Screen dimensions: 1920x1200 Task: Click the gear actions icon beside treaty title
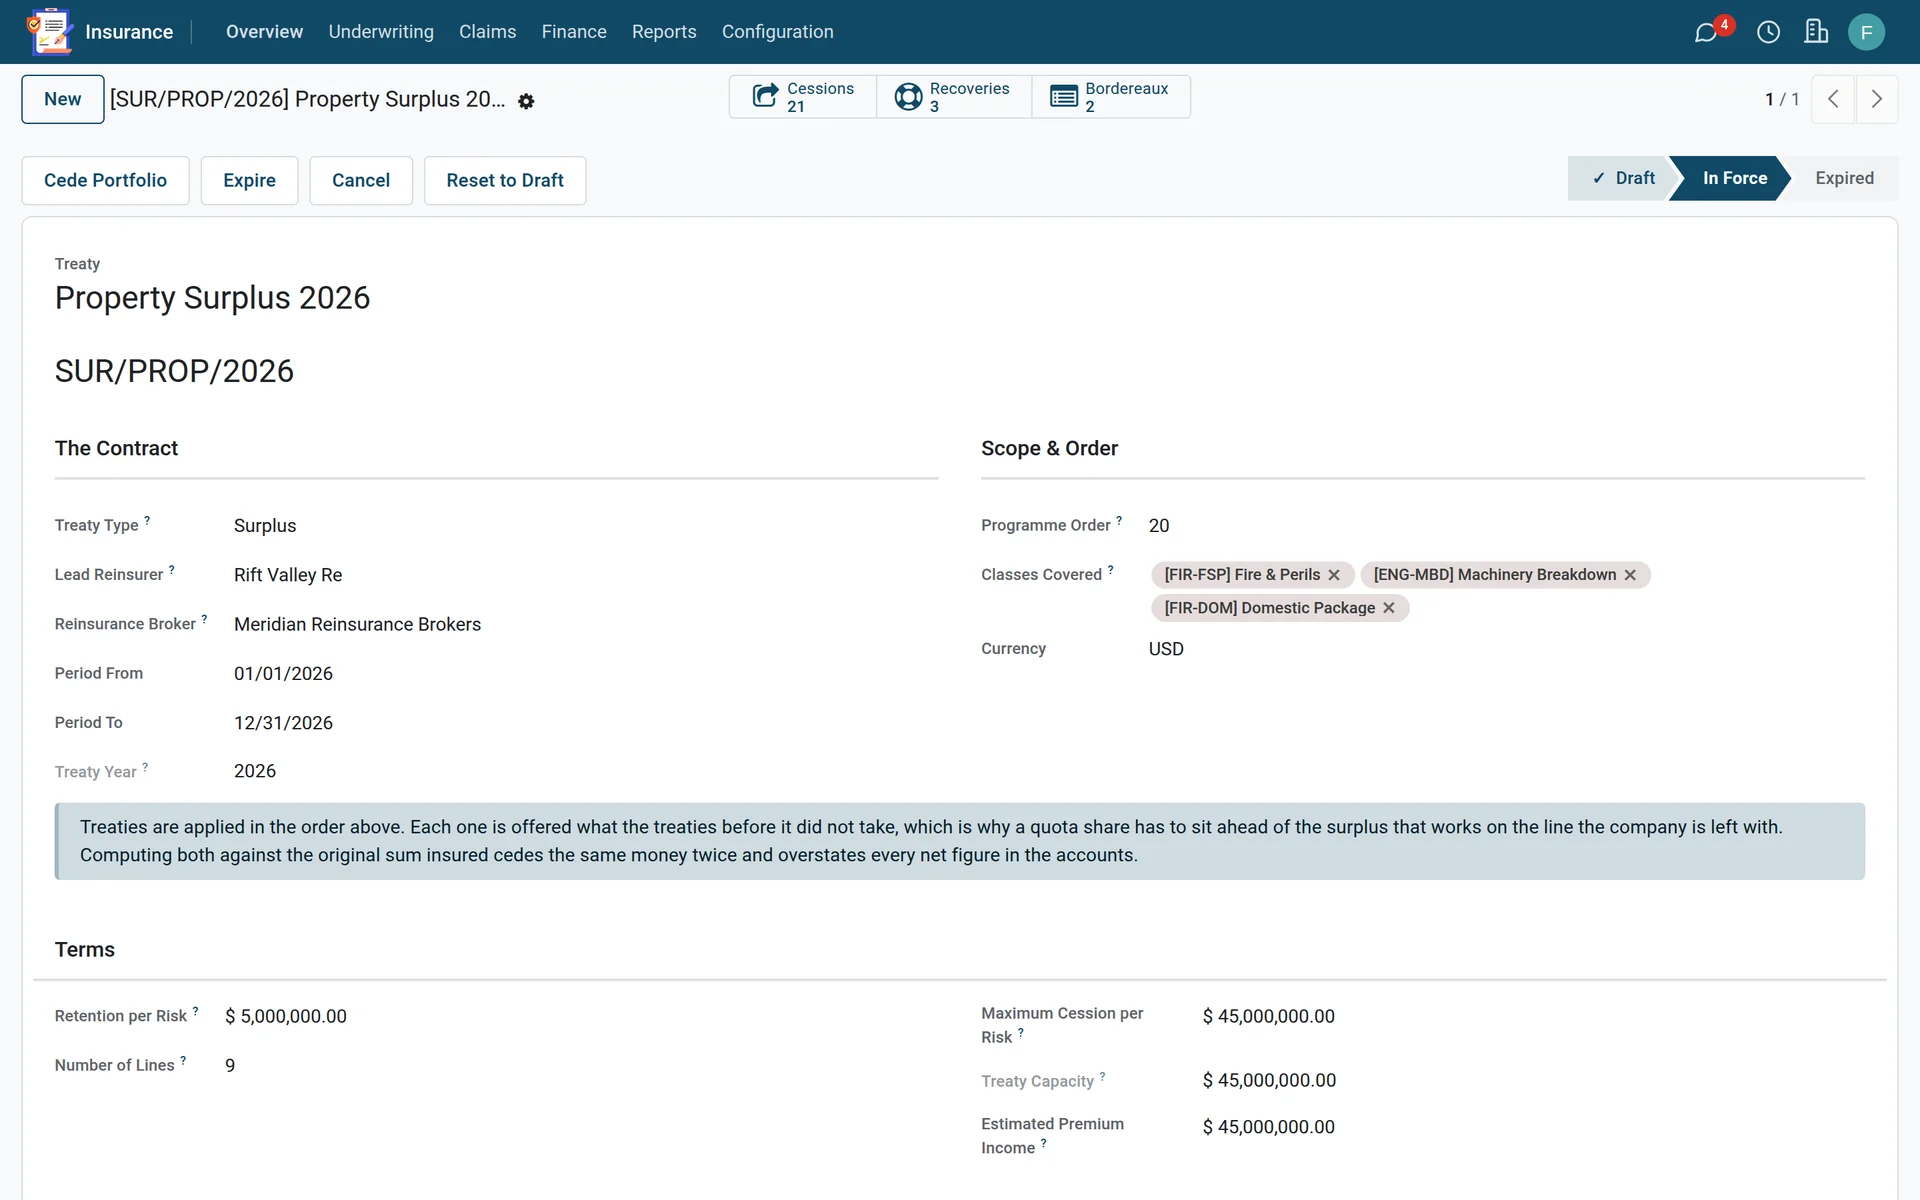click(x=526, y=101)
